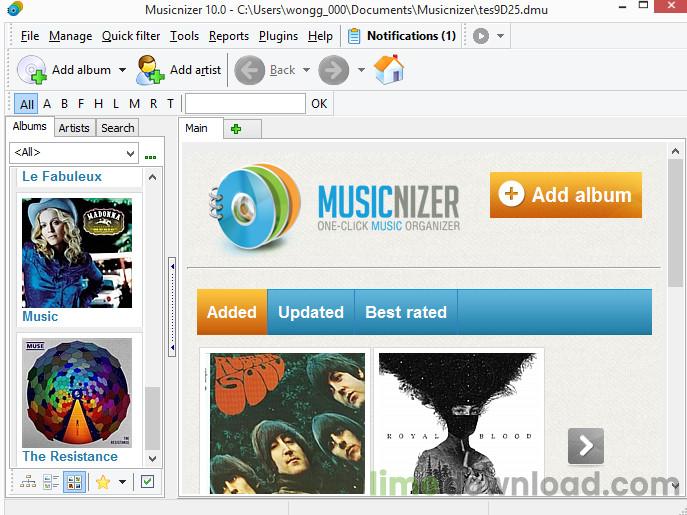The height and width of the screenshot is (515, 687).
Task: Filter albums by letter B
Action: (x=64, y=104)
